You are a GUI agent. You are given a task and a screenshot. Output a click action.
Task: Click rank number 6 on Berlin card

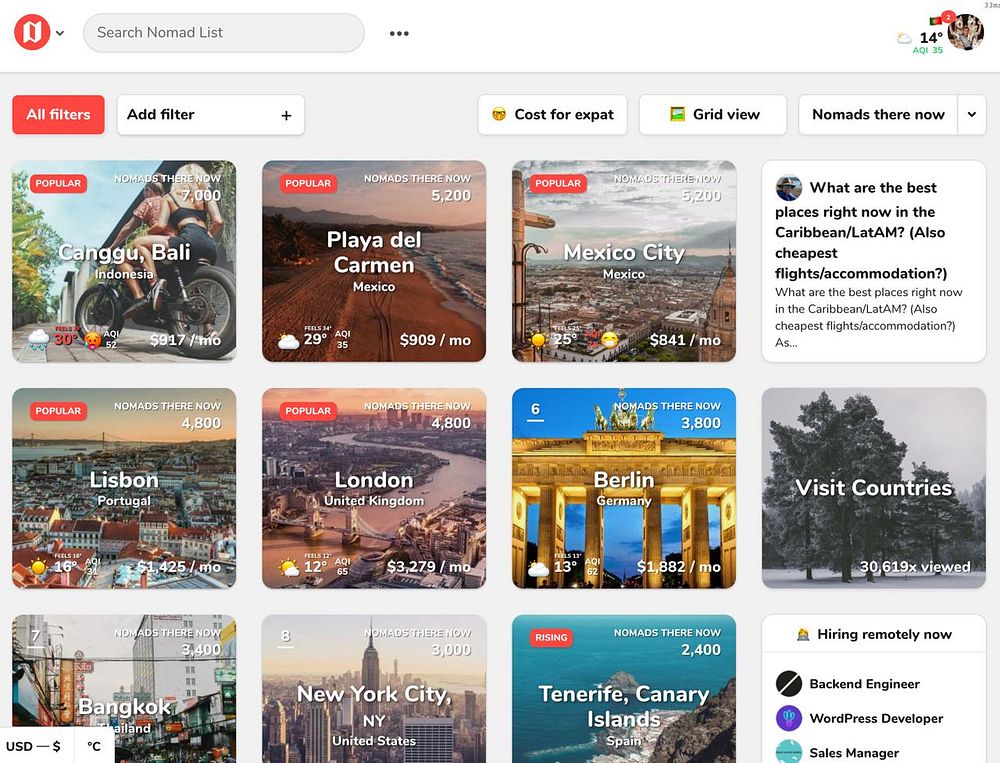pyautogui.click(x=536, y=410)
